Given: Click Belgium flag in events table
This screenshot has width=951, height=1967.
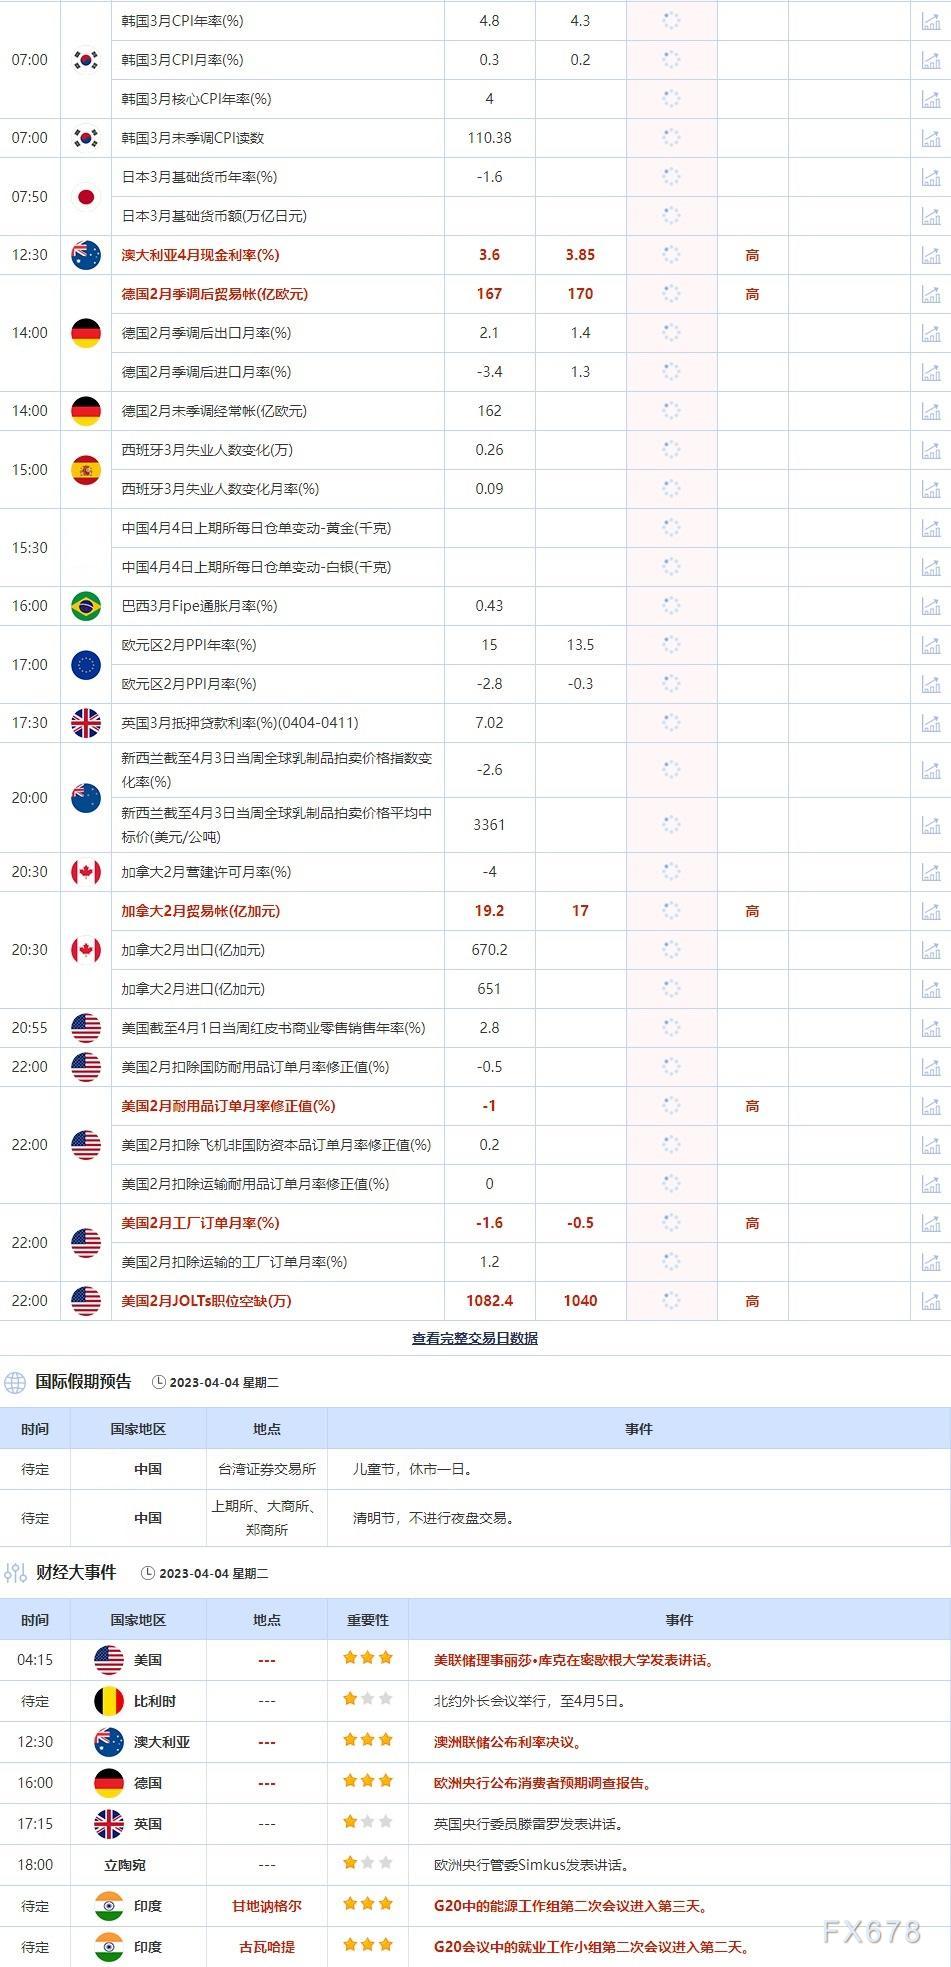Looking at the screenshot, I should click(109, 1700).
